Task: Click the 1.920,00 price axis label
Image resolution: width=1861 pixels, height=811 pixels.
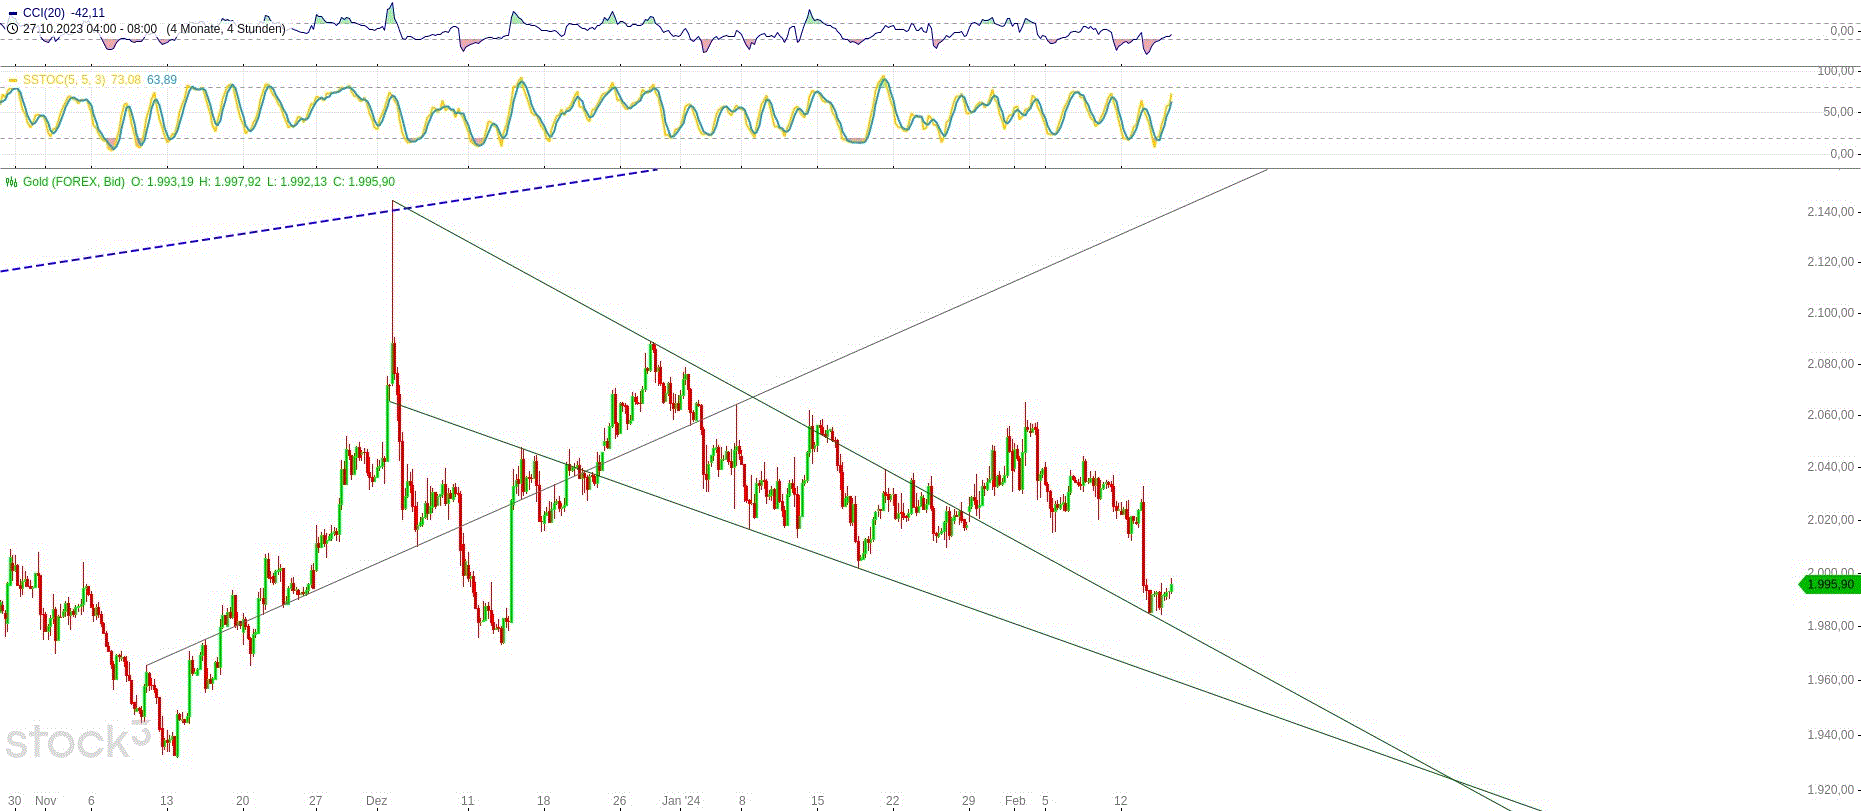Action: tap(1830, 790)
